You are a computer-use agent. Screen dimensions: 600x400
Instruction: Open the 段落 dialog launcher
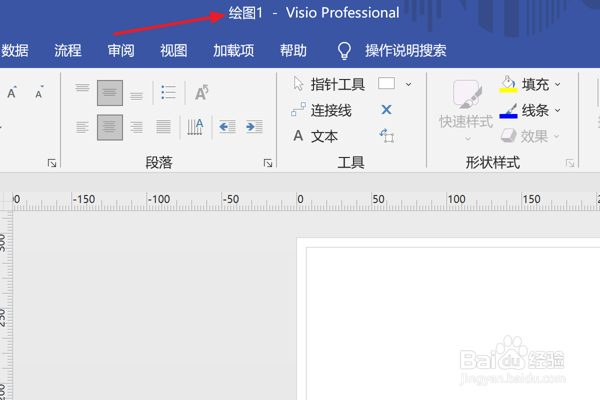[x=268, y=163]
